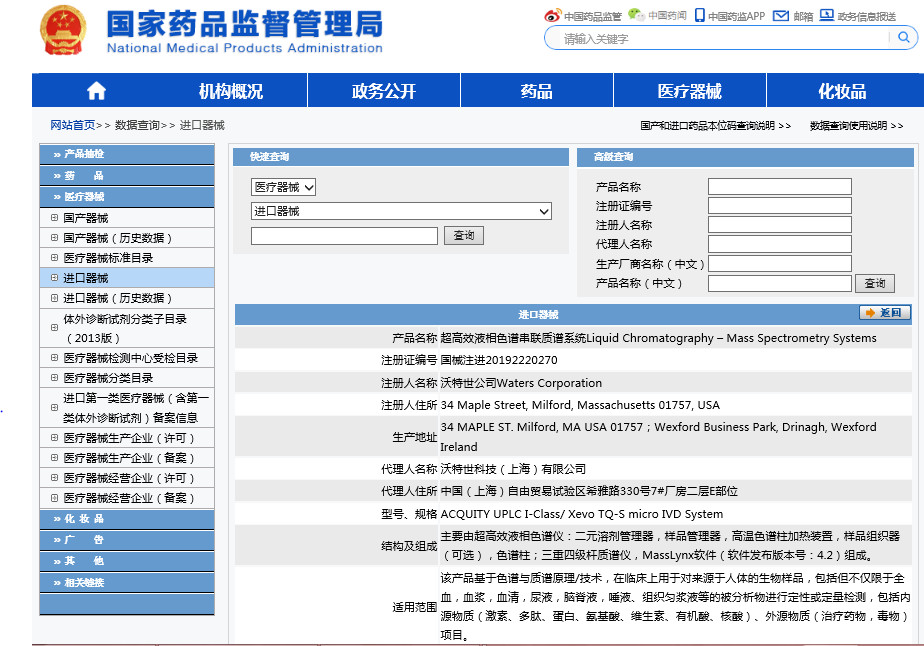Viewport: 924px width, 646px height.
Task: Open the 化妆品 navigation tab
Action: coord(842,91)
